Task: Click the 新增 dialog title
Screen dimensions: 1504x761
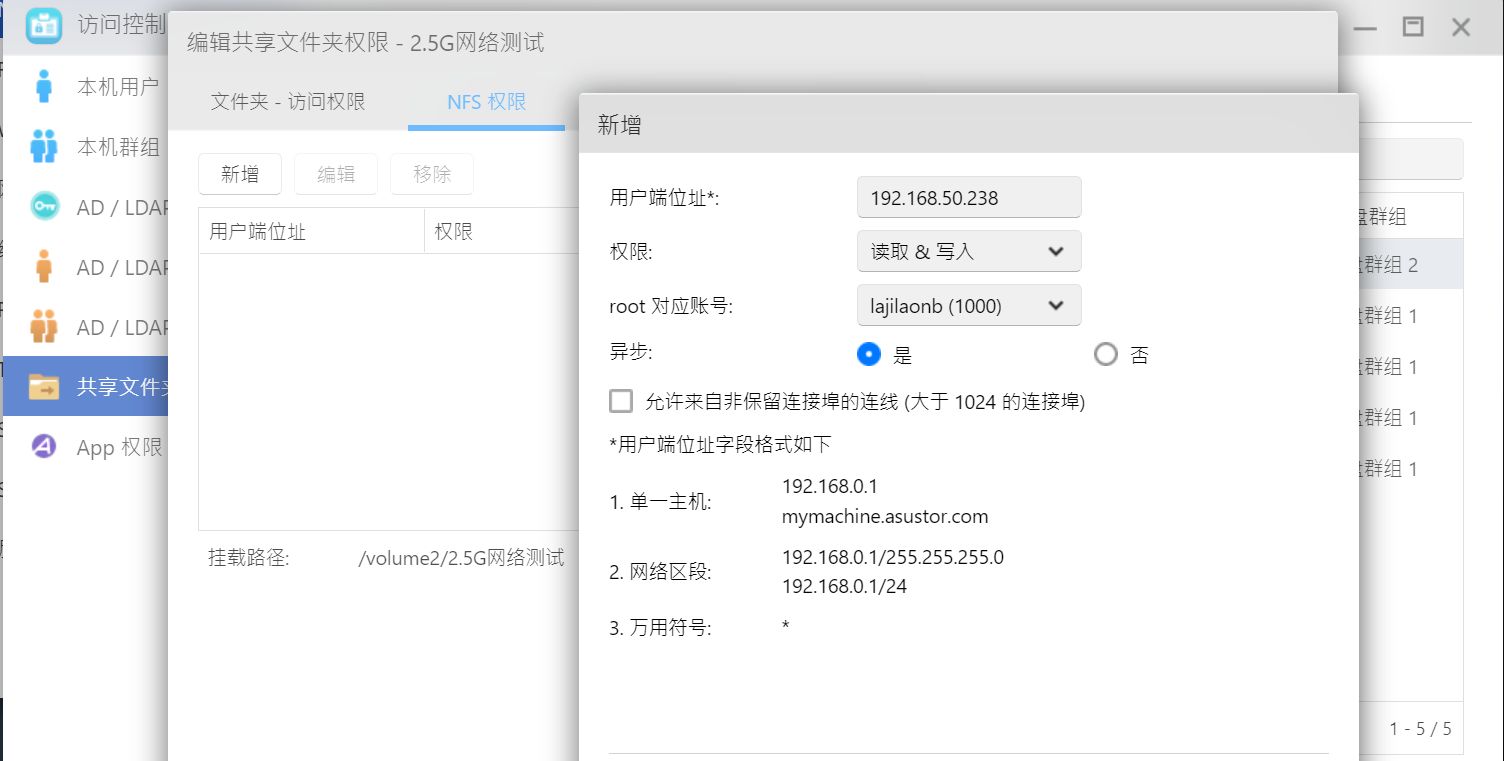Action: (x=619, y=125)
